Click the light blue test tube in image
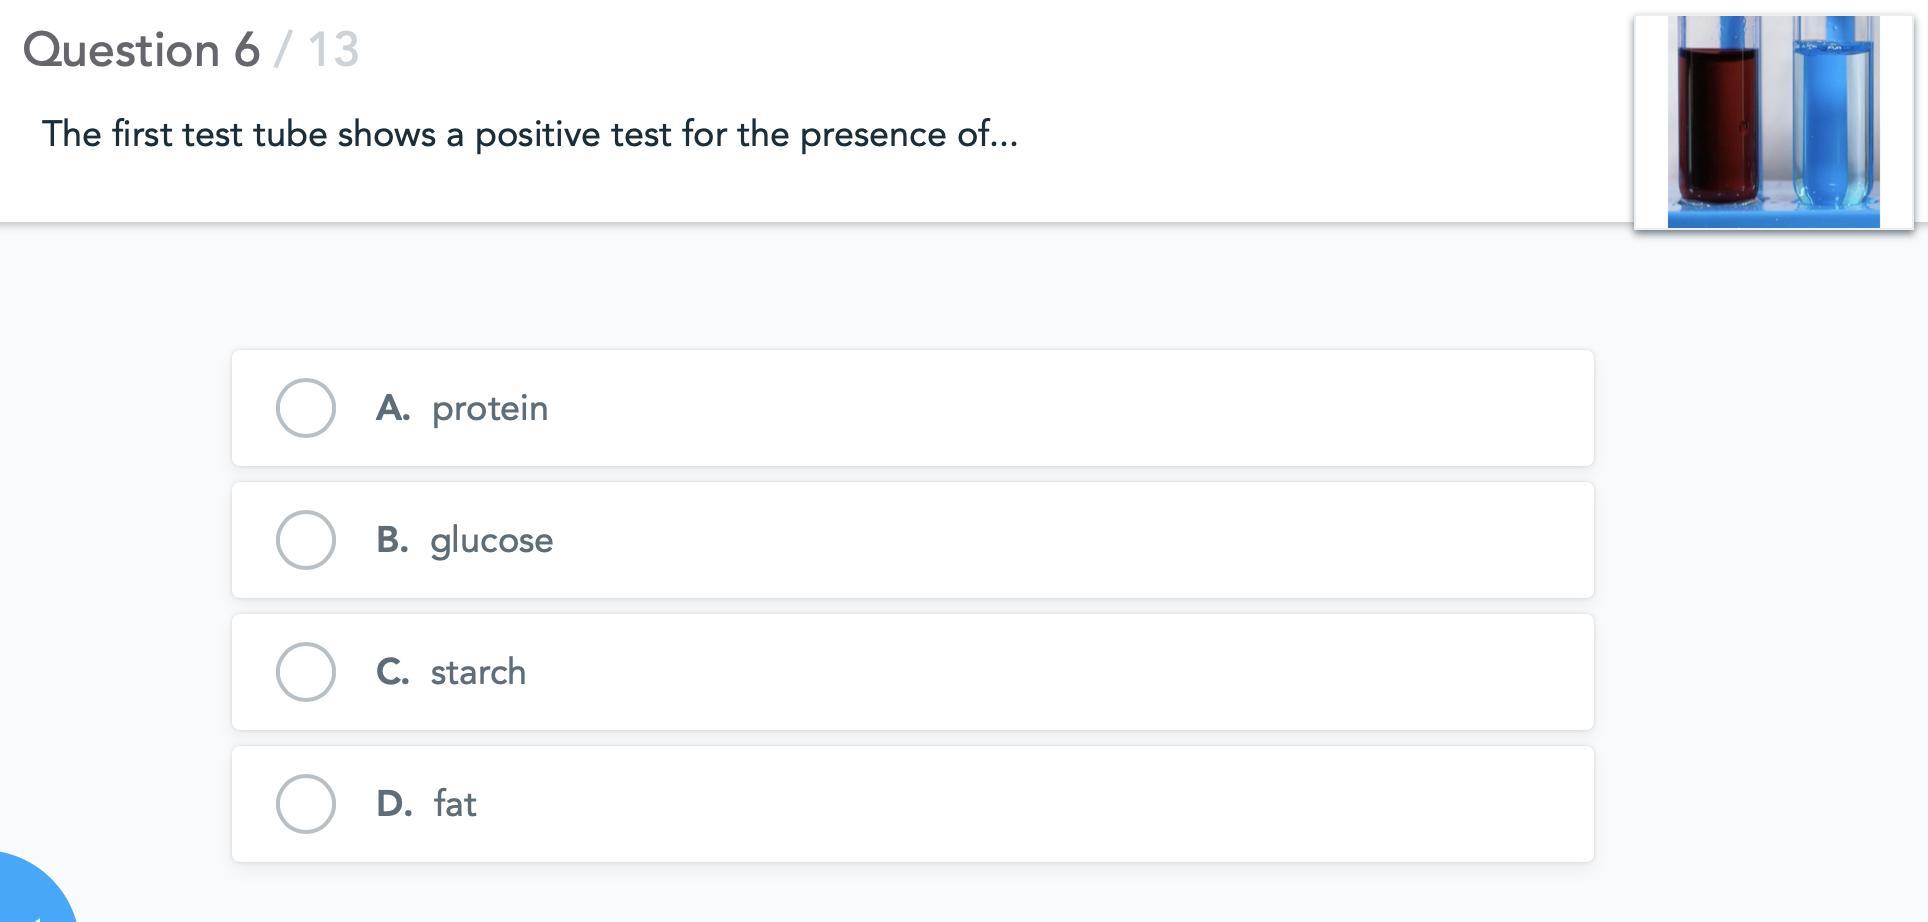 [1832, 120]
